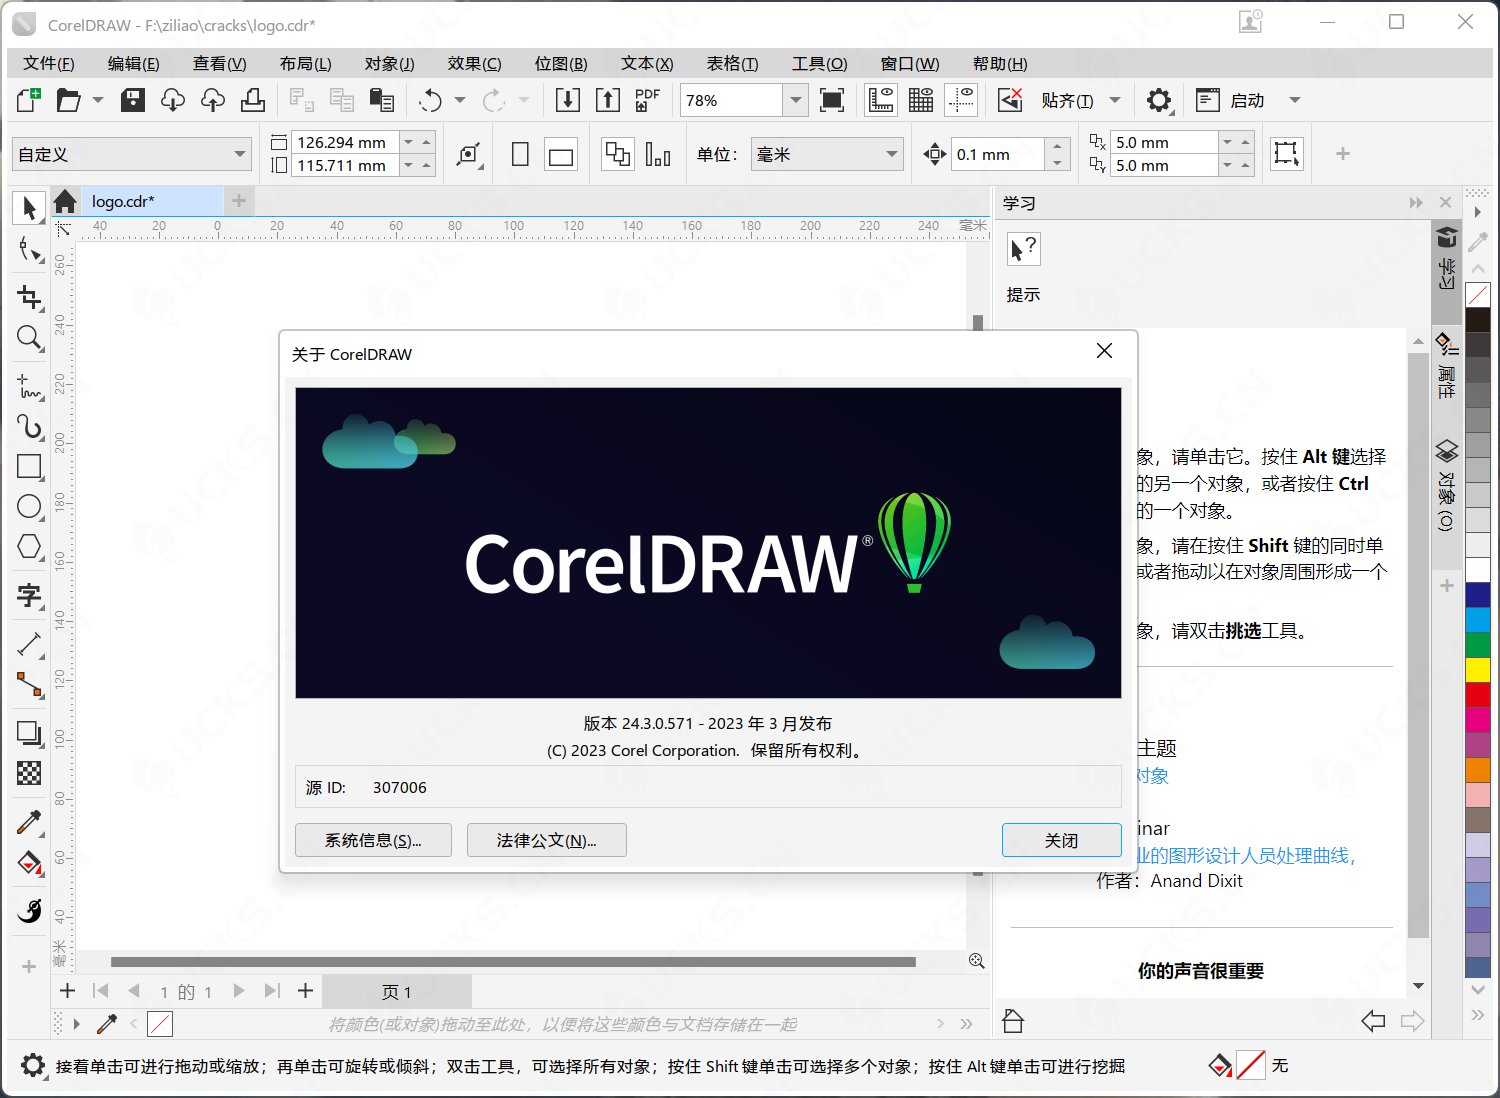Open the zoom level 78% dropdown
The width and height of the screenshot is (1500, 1098).
[x=796, y=100]
